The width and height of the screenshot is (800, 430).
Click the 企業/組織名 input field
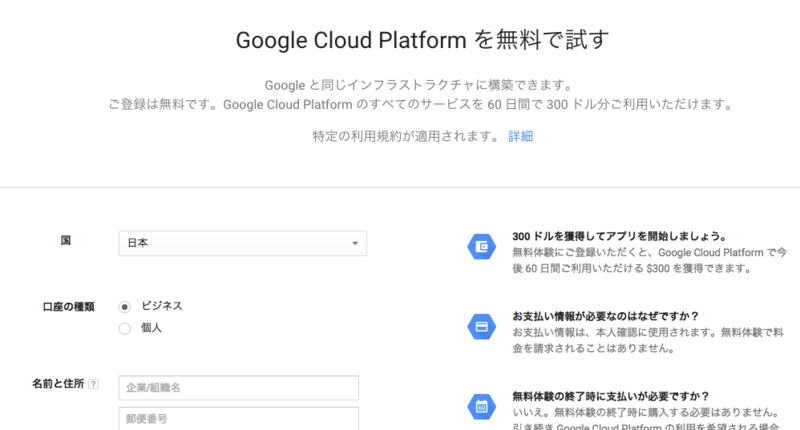[x=239, y=388]
